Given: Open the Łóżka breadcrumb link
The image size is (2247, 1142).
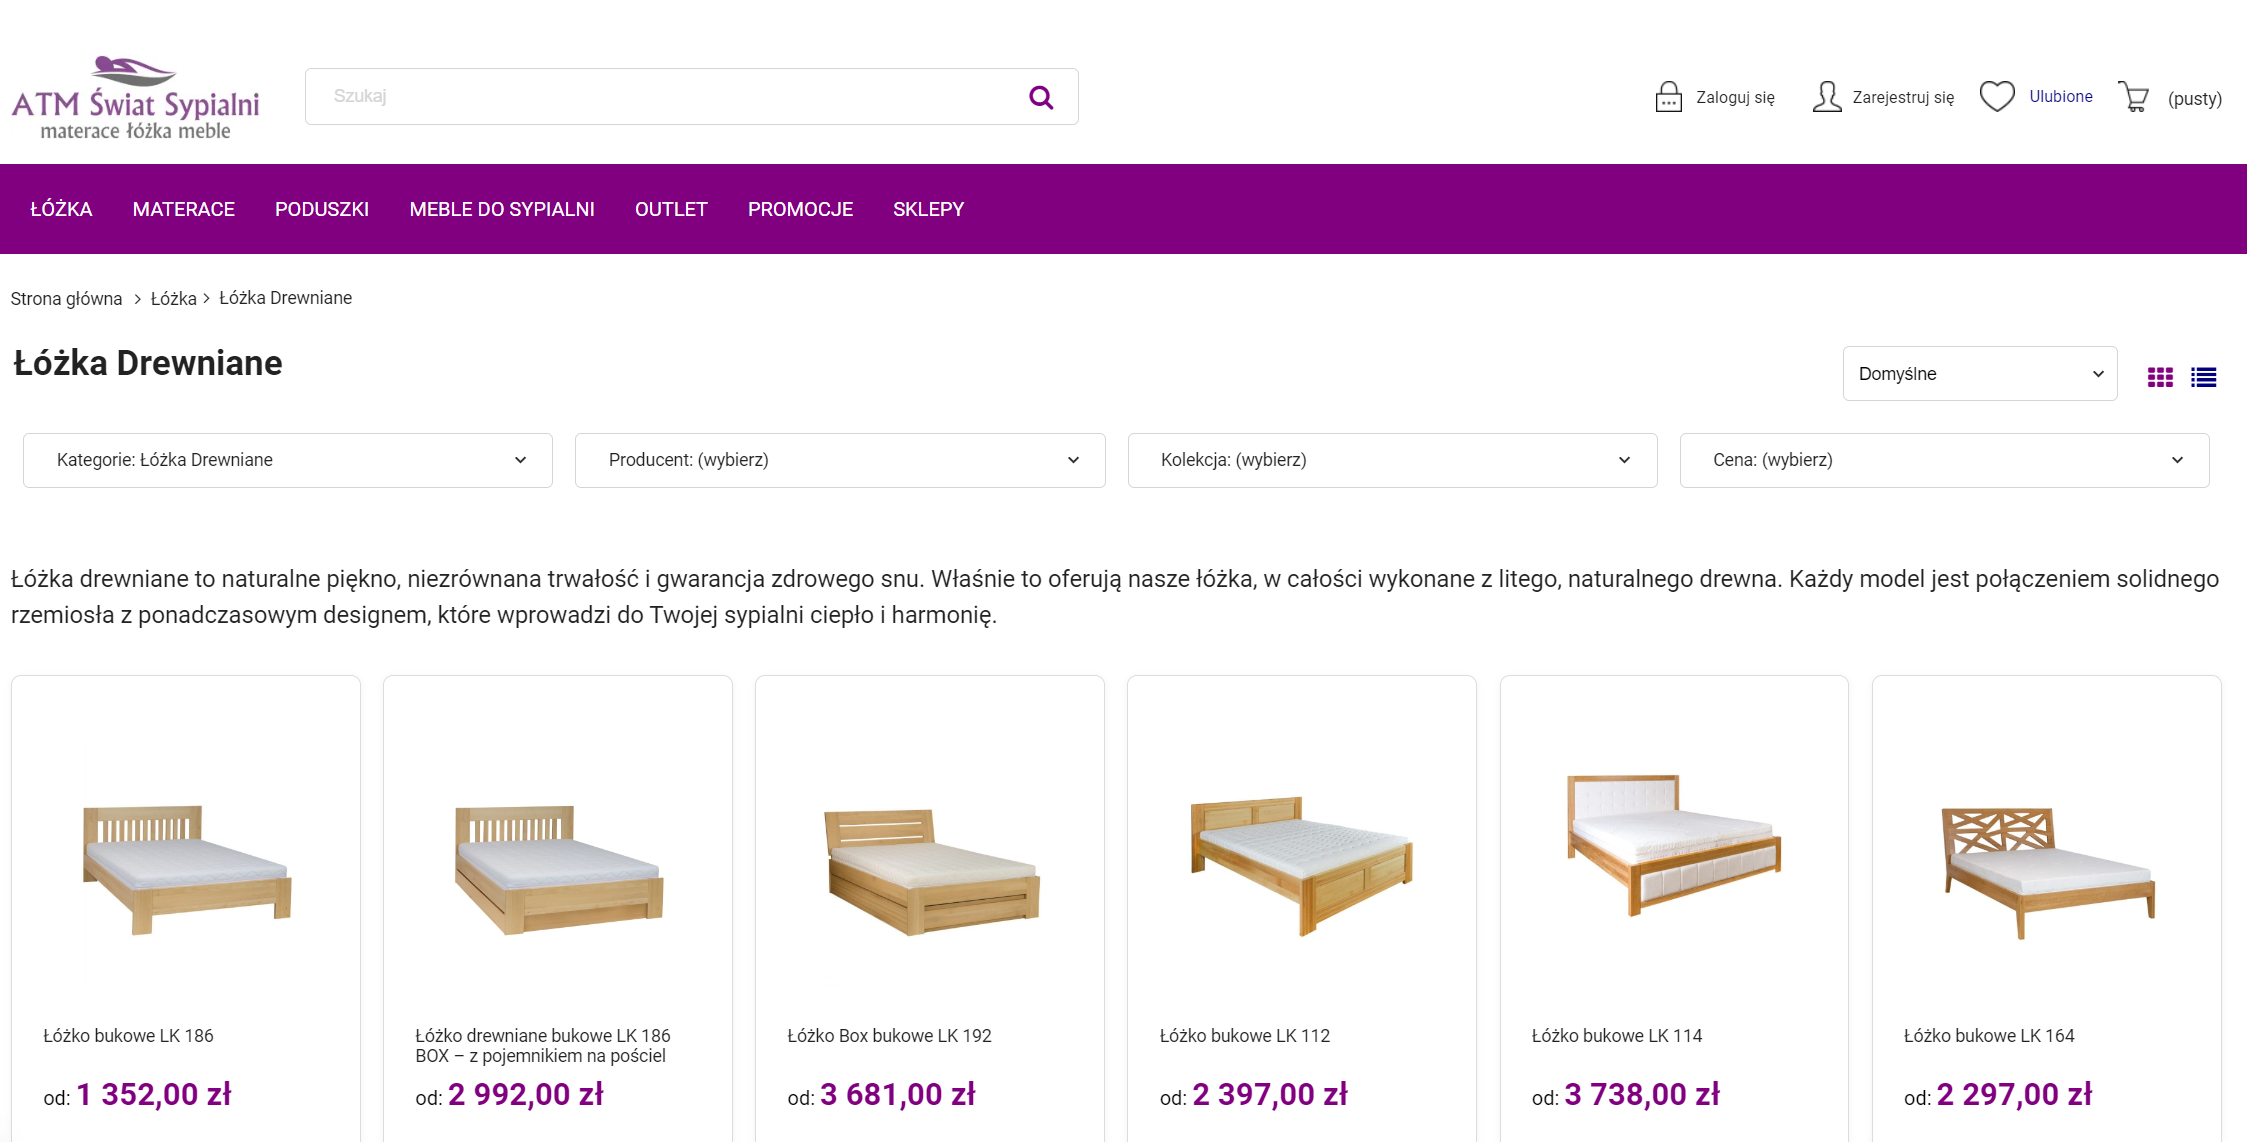Looking at the screenshot, I should pyautogui.click(x=172, y=298).
